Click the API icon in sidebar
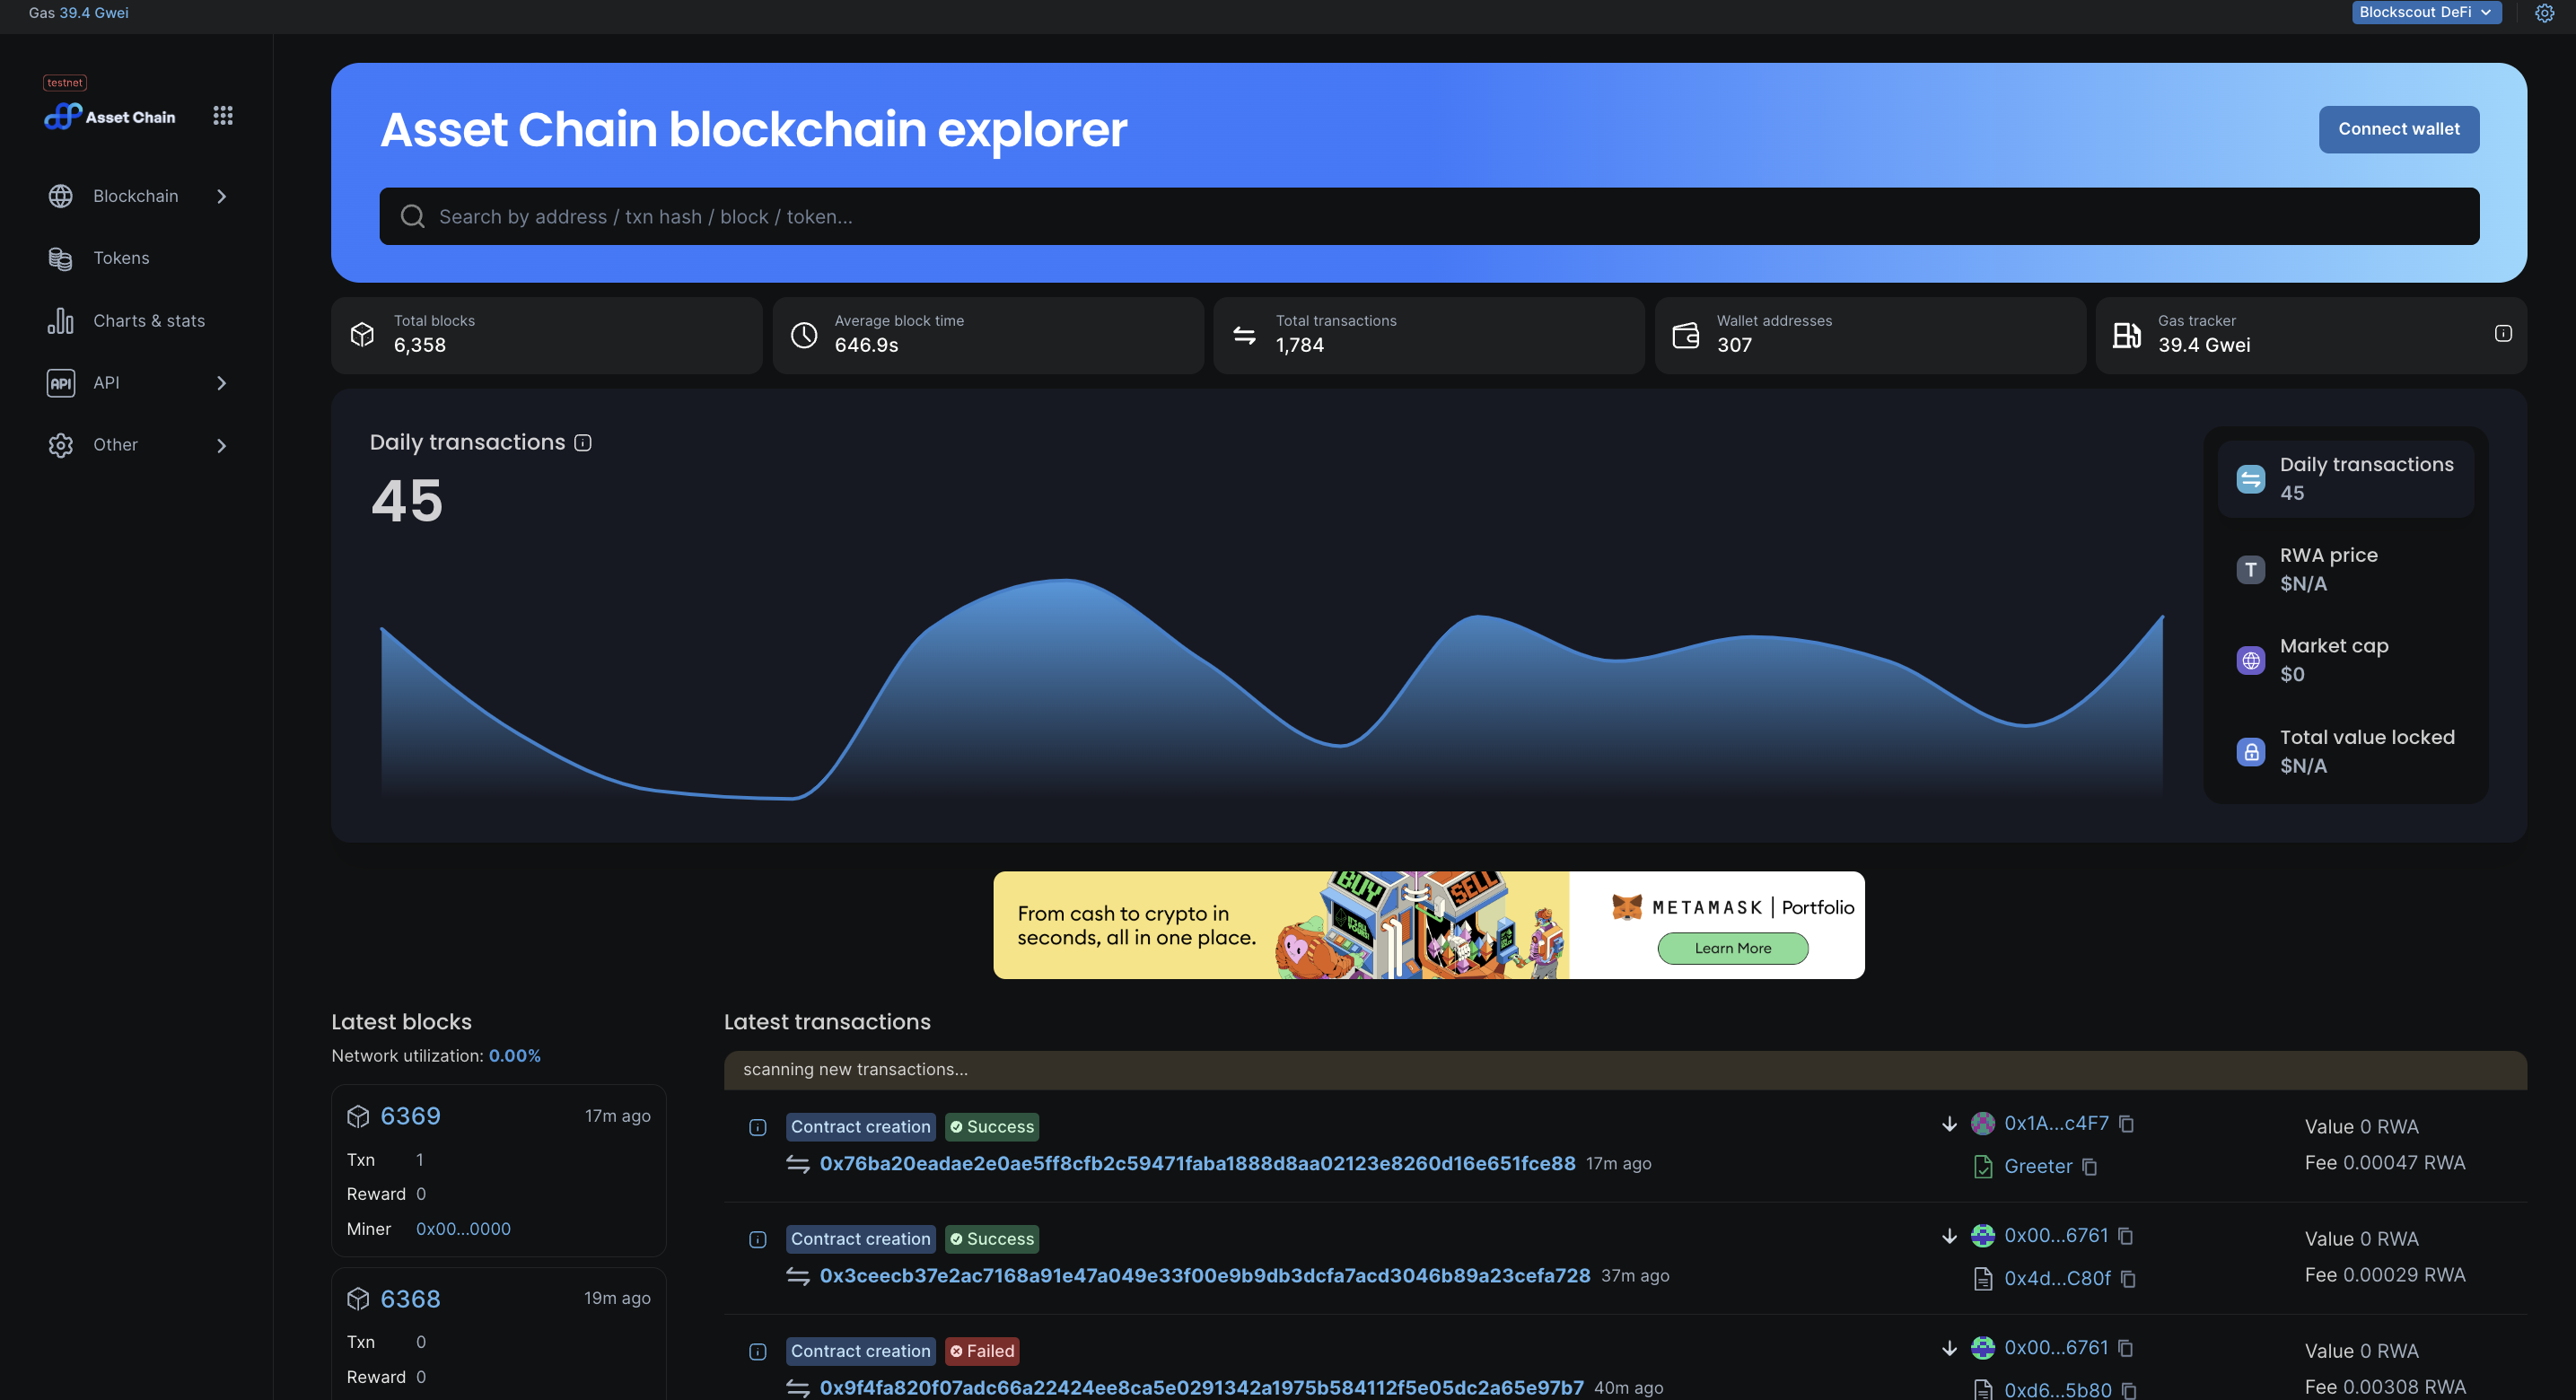The image size is (2576, 1400). click(61, 383)
